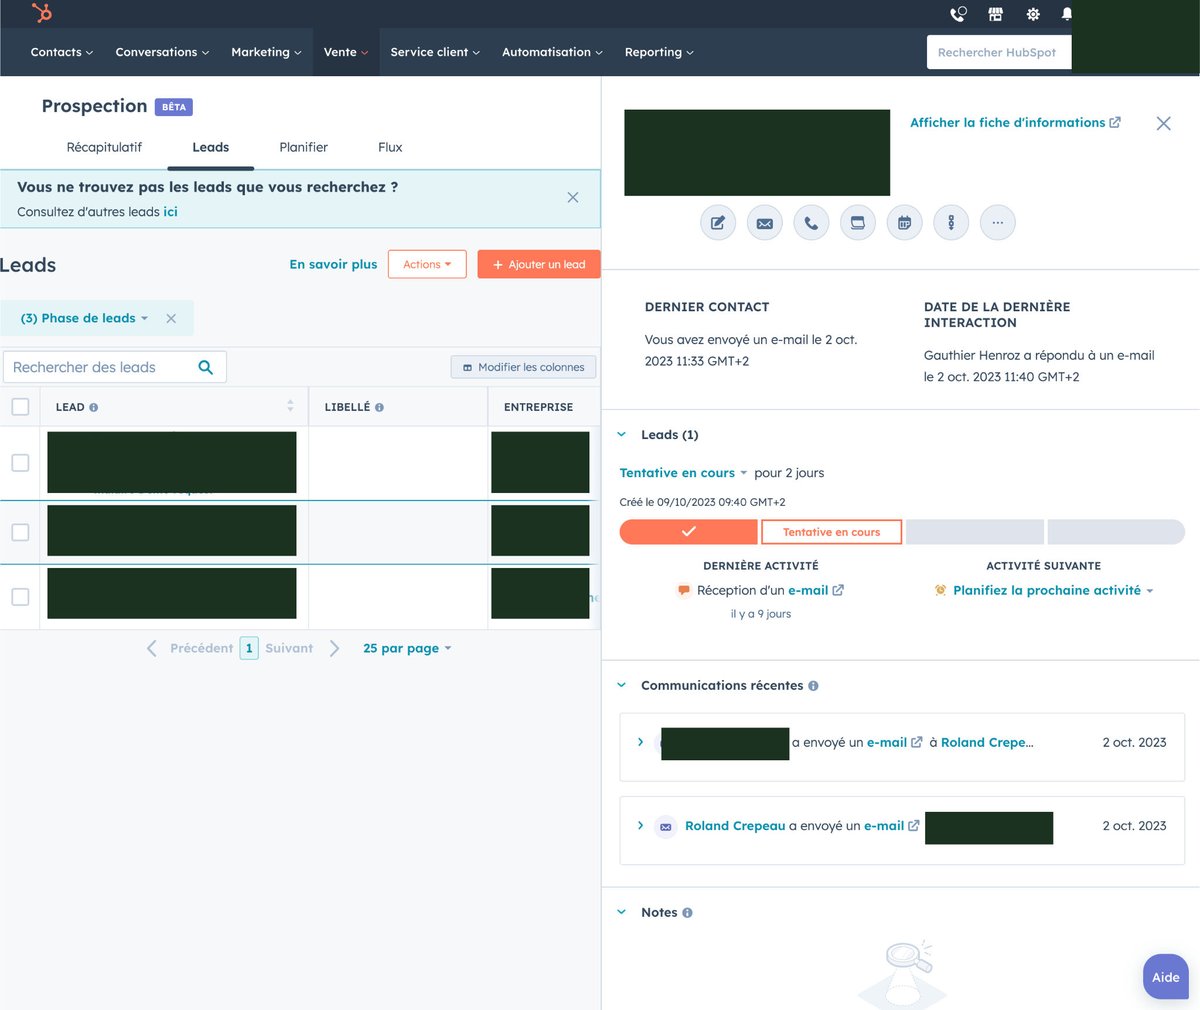This screenshot has width=1200, height=1010.
Task: Select the Tentative en cours pipeline stage
Action: pyautogui.click(x=832, y=532)
